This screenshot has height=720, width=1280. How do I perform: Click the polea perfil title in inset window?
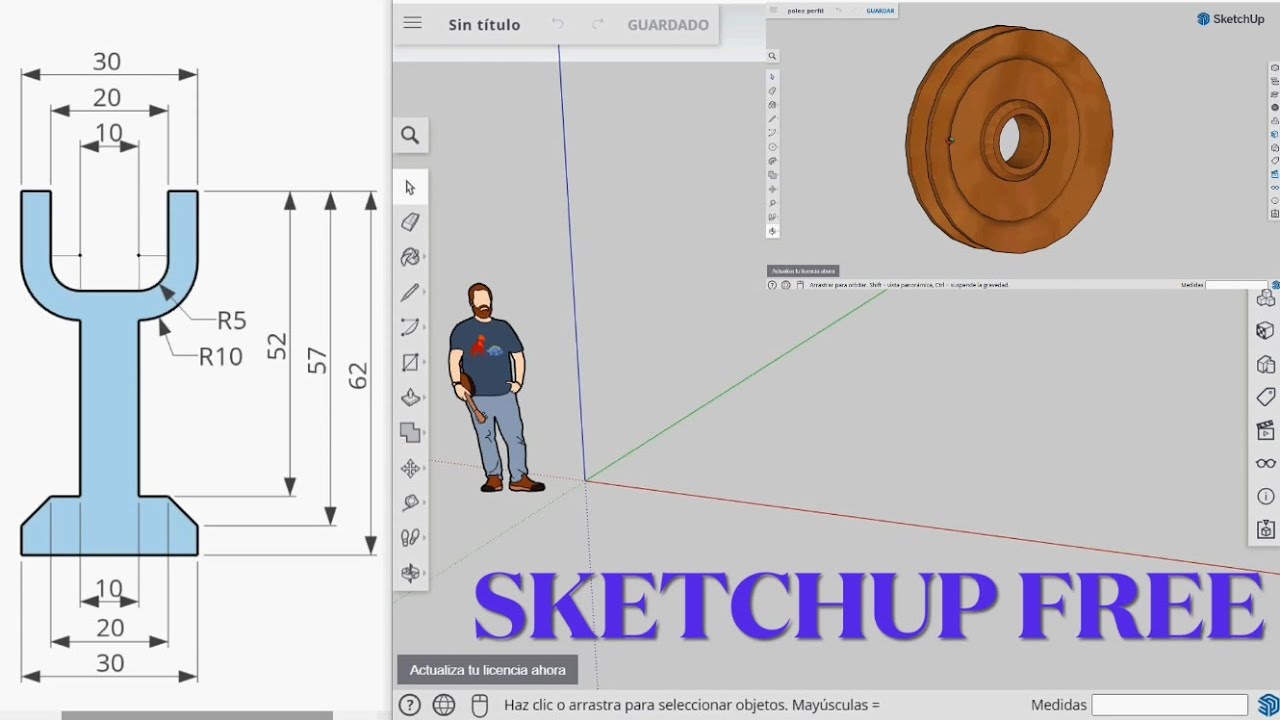[x=806, y=11]
